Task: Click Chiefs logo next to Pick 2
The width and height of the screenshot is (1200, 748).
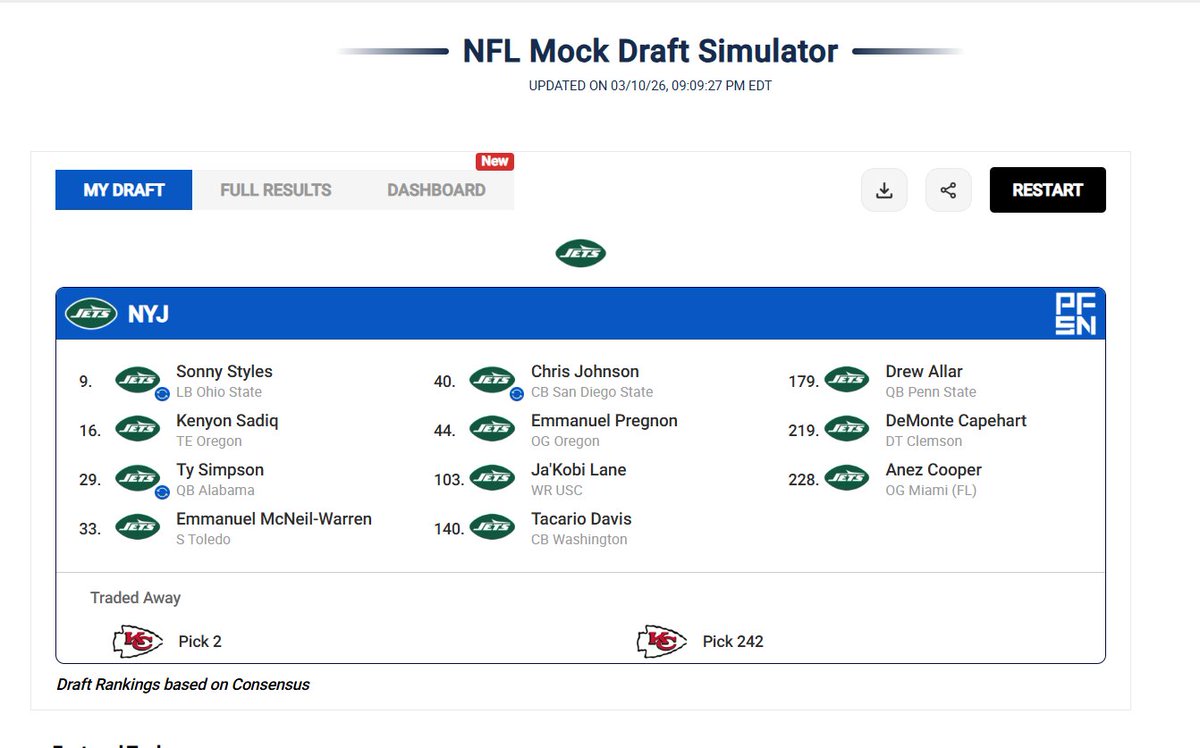Action: click(x=138, y=641)
